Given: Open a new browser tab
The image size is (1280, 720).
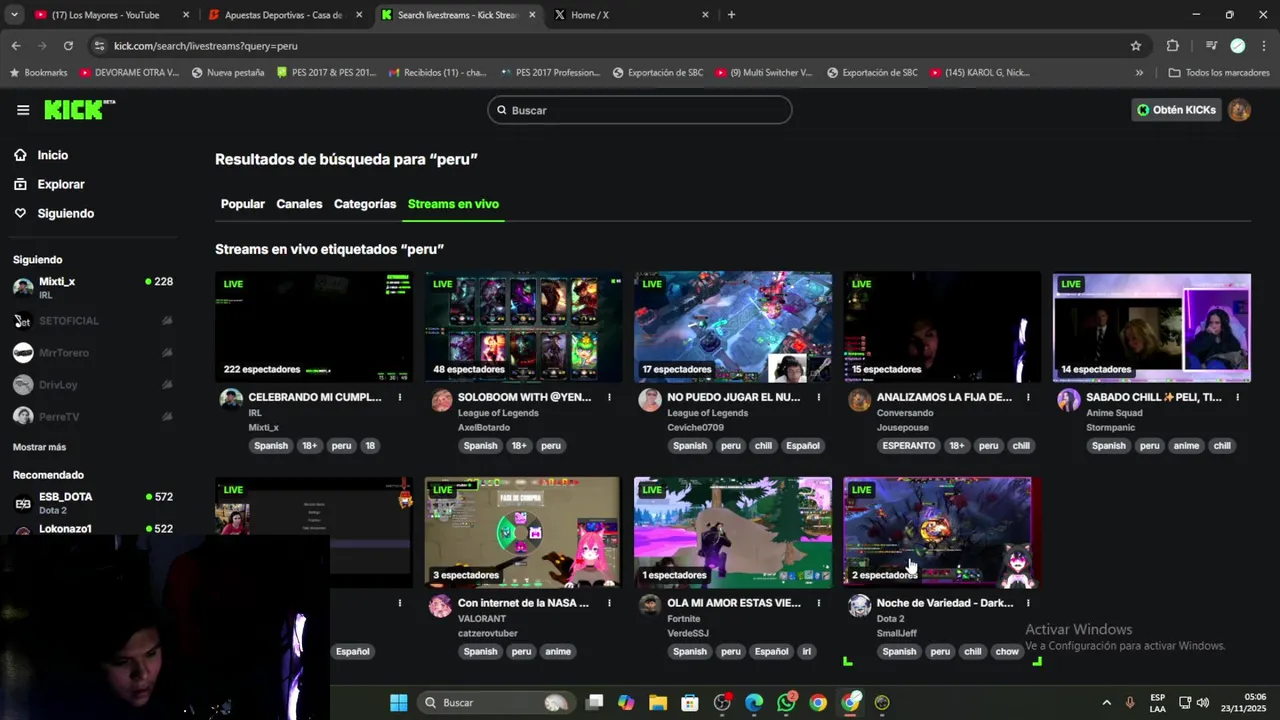Looking at the screenshot, I should click(x=731, y=15).
